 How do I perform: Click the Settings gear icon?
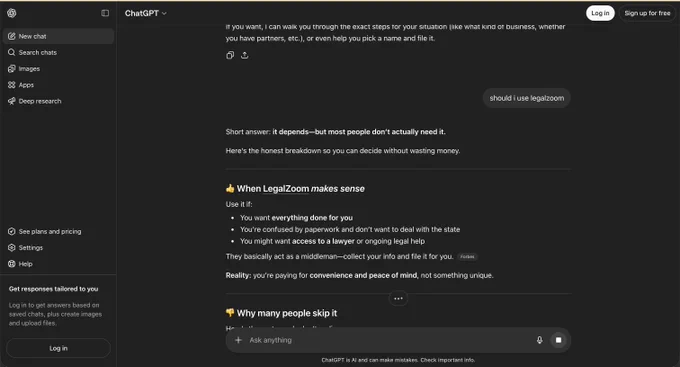pos(12,248)
